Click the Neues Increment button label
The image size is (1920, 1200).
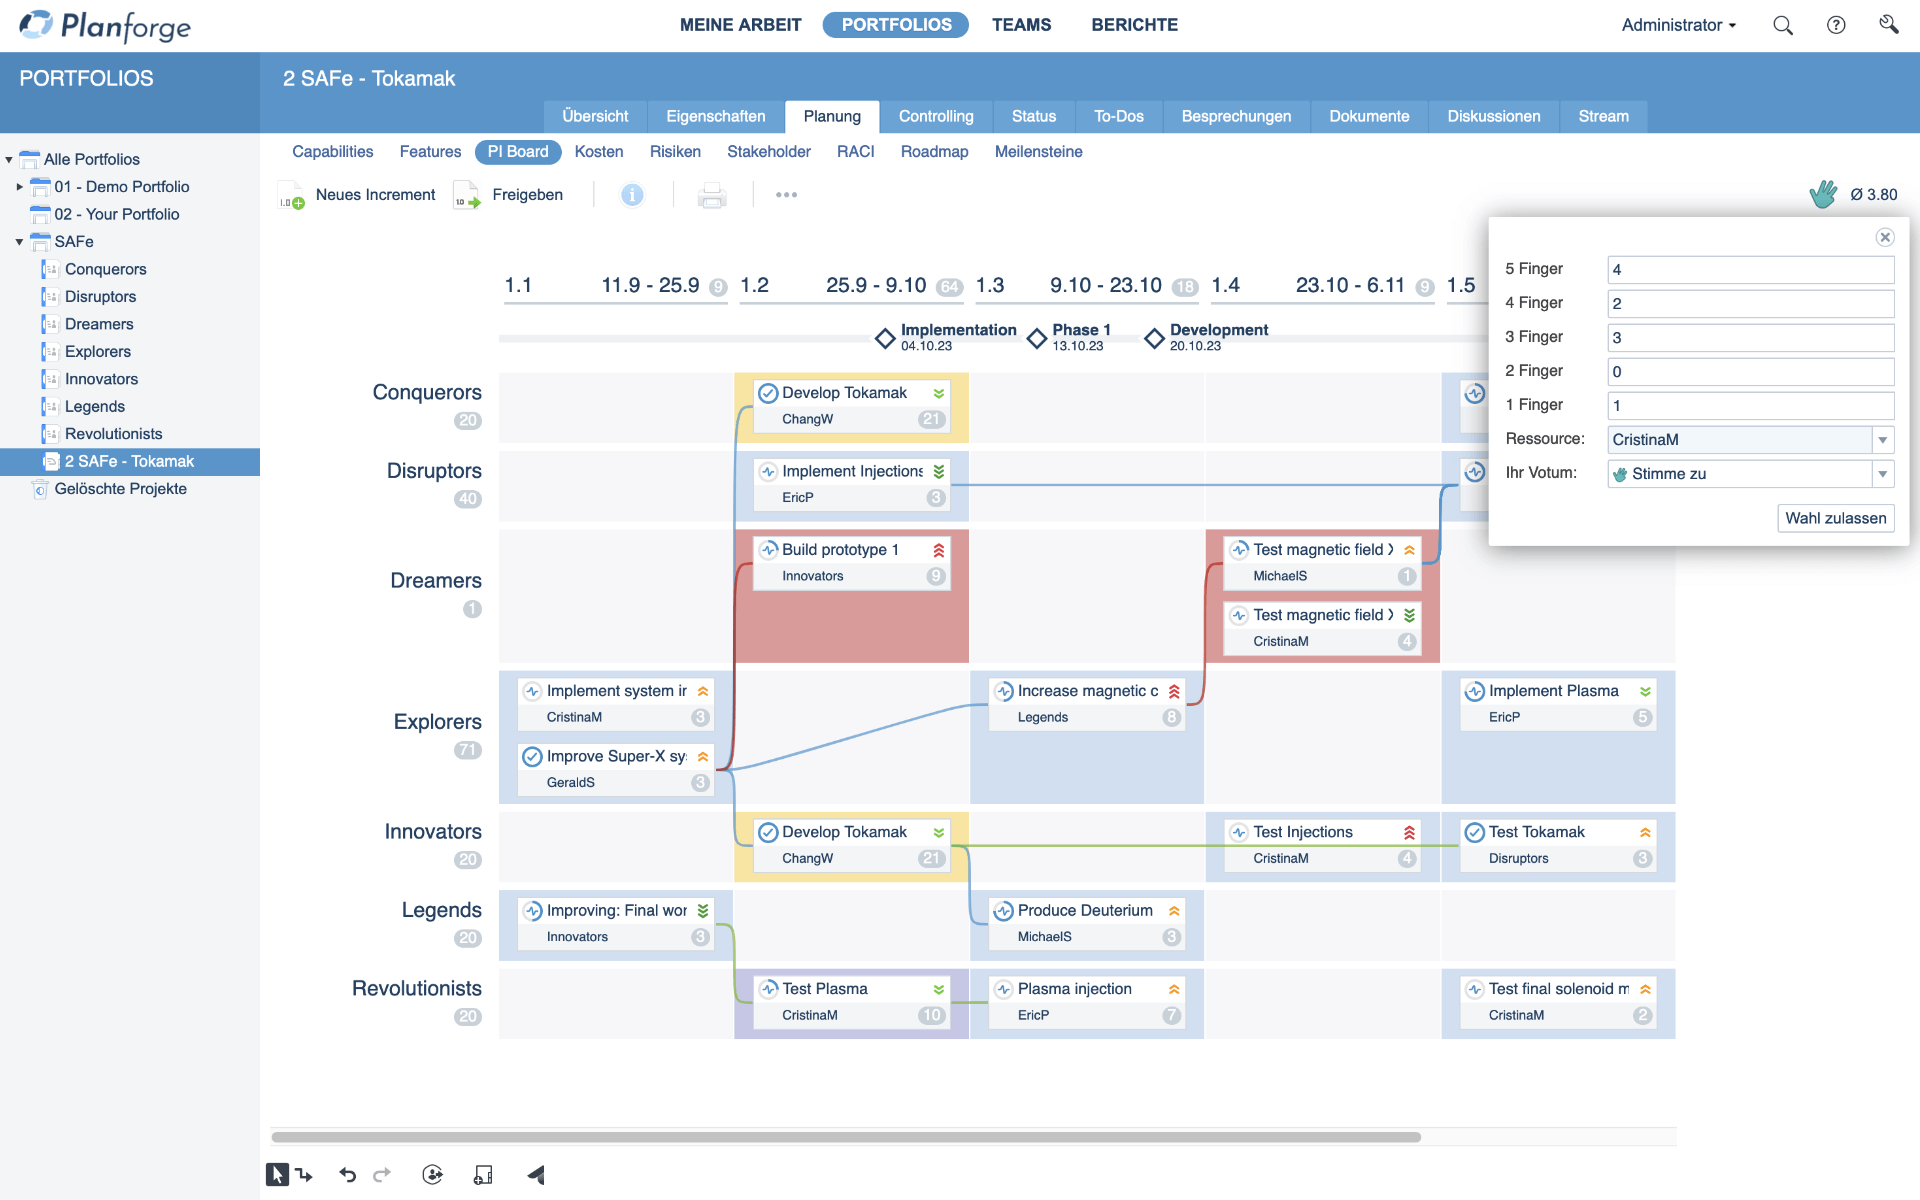(375, 195)
